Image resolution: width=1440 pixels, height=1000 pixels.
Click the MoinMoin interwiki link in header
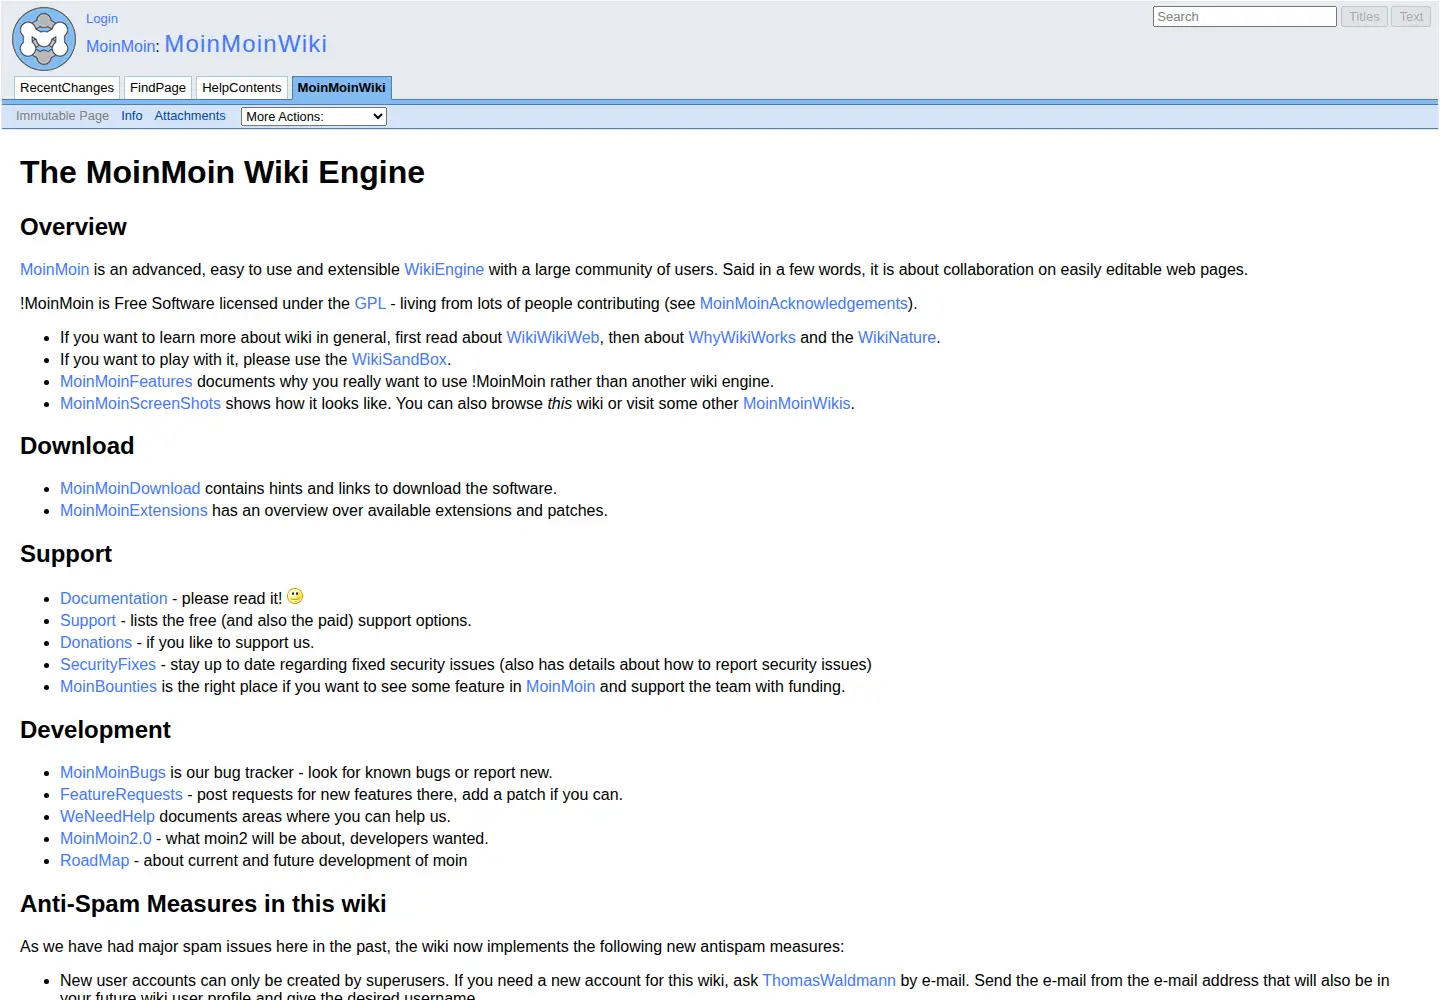(x=121, y=46)
